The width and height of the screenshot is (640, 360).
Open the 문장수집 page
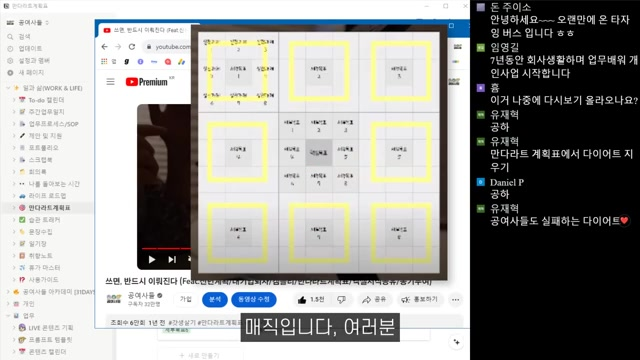coord(40,232)
